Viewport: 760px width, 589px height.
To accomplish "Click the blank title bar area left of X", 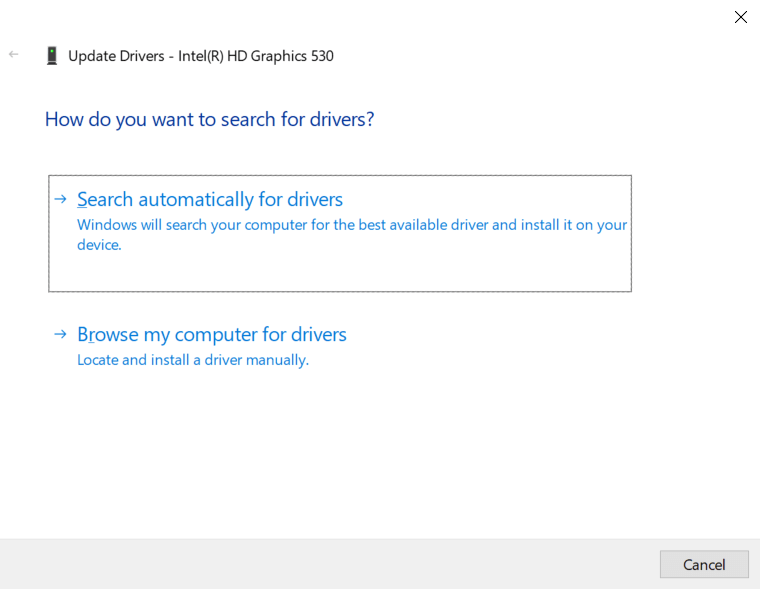I will tap(400, 17).
